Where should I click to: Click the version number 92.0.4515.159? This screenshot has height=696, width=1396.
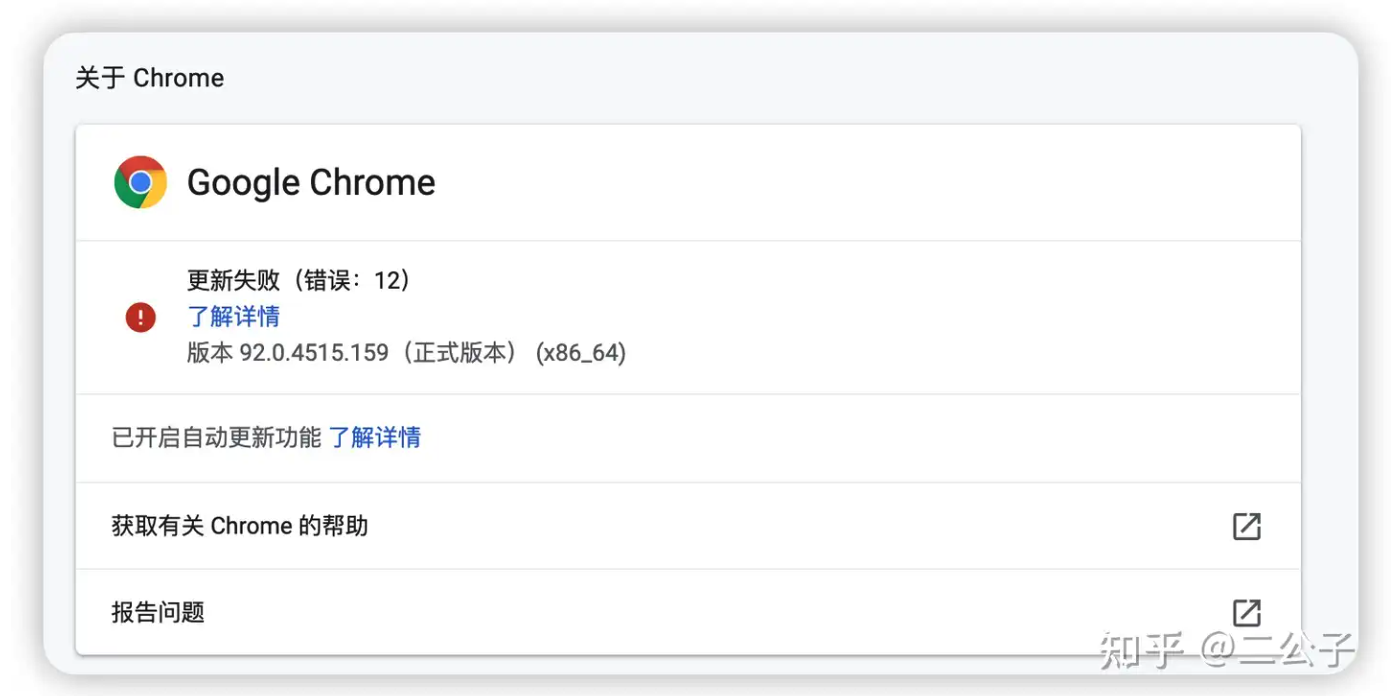tap(314, 353)
